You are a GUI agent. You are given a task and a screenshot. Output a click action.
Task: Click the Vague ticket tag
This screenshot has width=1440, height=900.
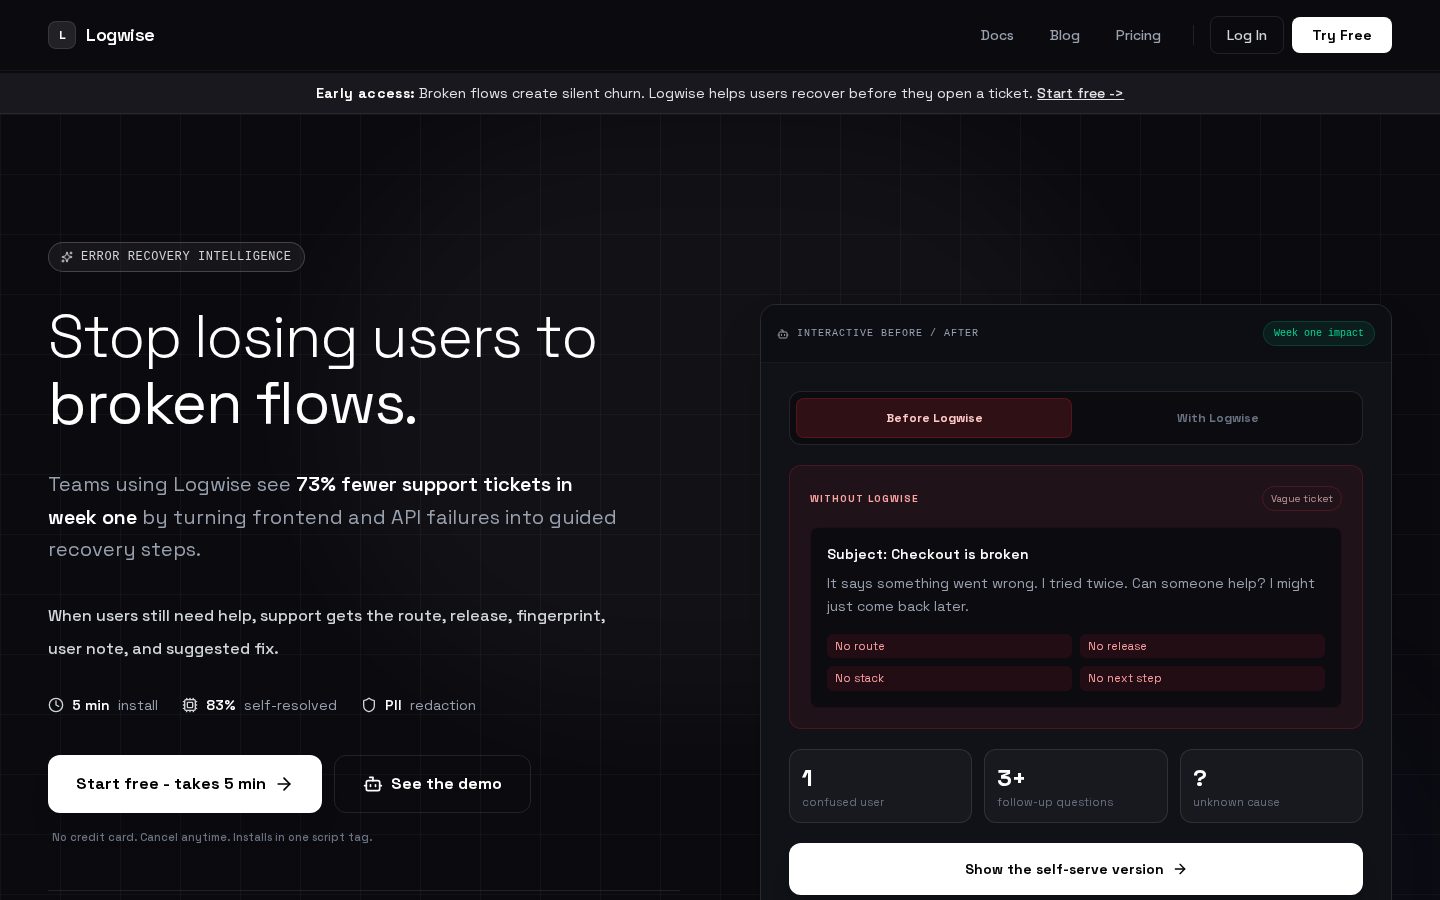click(x=1302, y=498)
